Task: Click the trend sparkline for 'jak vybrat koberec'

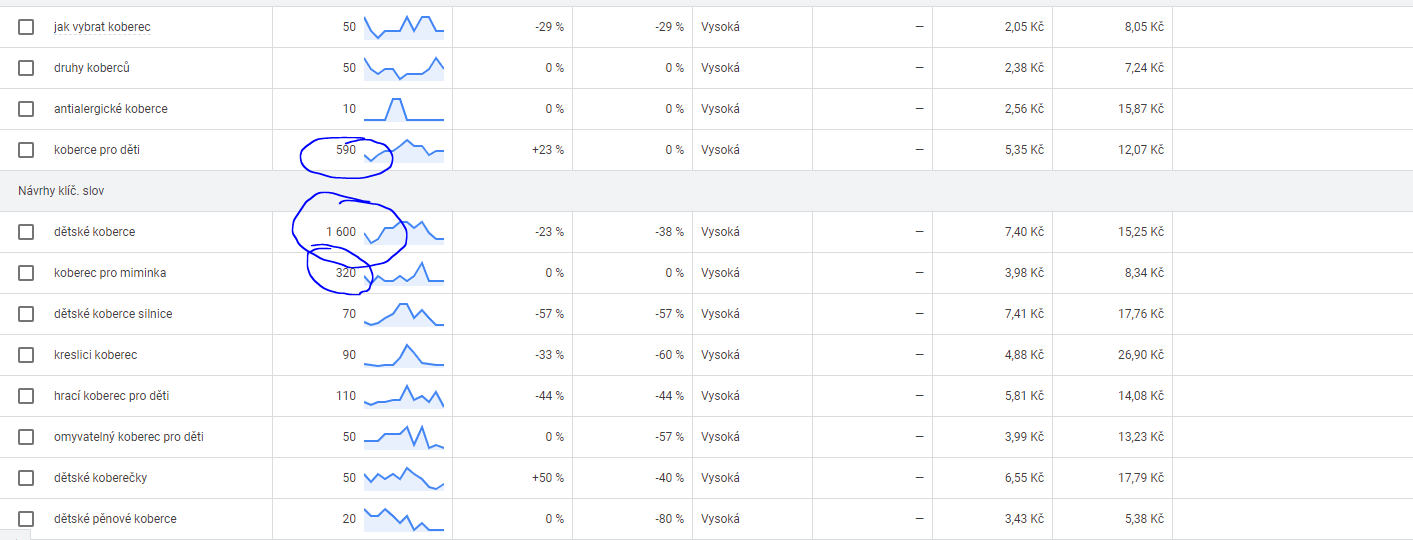Action: coord(404,27)
